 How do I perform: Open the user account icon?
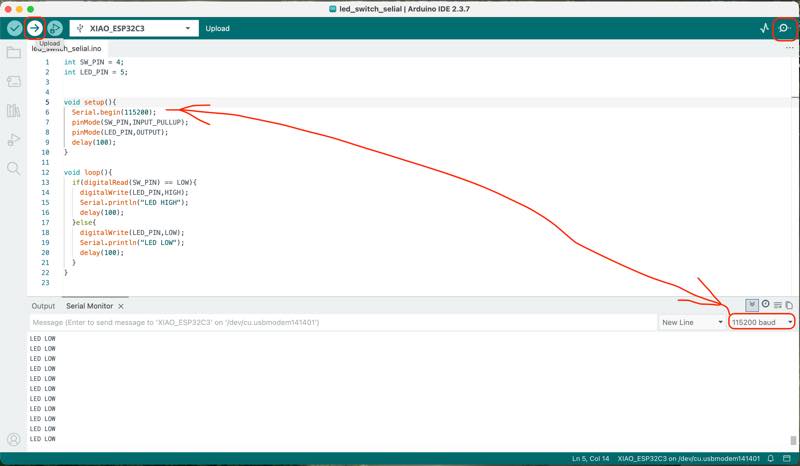[14, 439]
